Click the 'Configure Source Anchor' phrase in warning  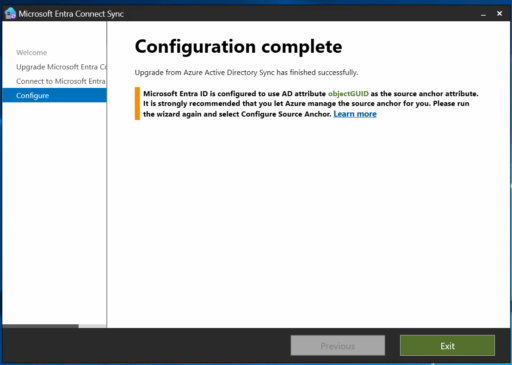pos(286,114)
